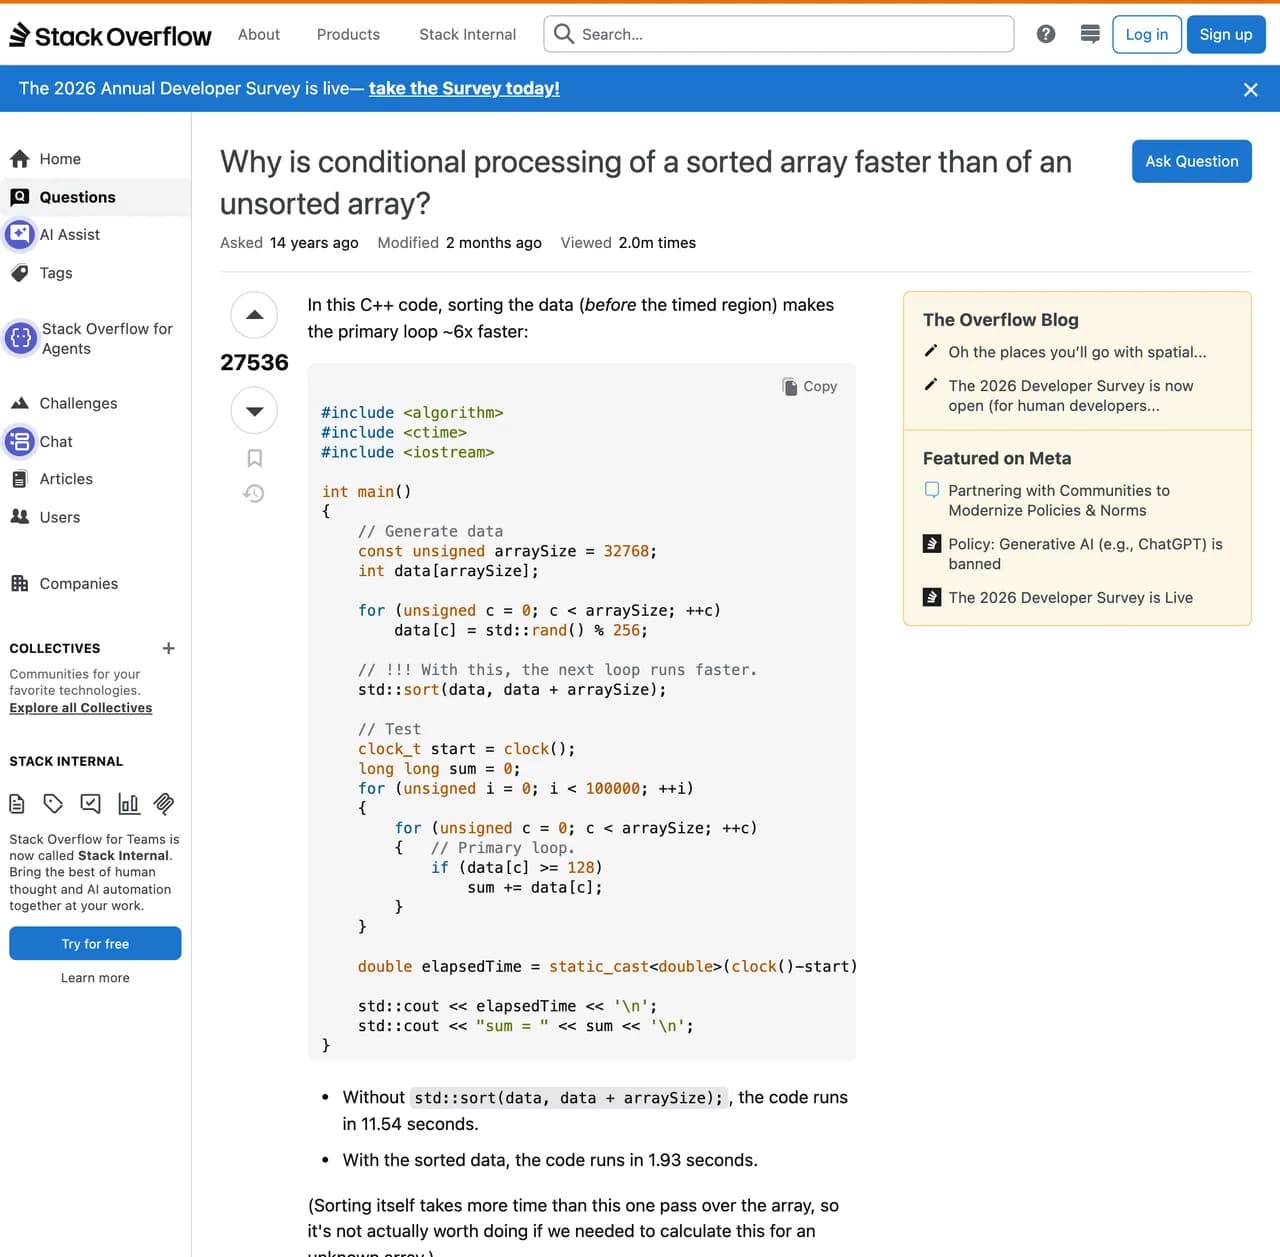Click the Stack Internal bar chart icon
The height and width of the screenshot is (1257, 1280).
tap(128, 803)
